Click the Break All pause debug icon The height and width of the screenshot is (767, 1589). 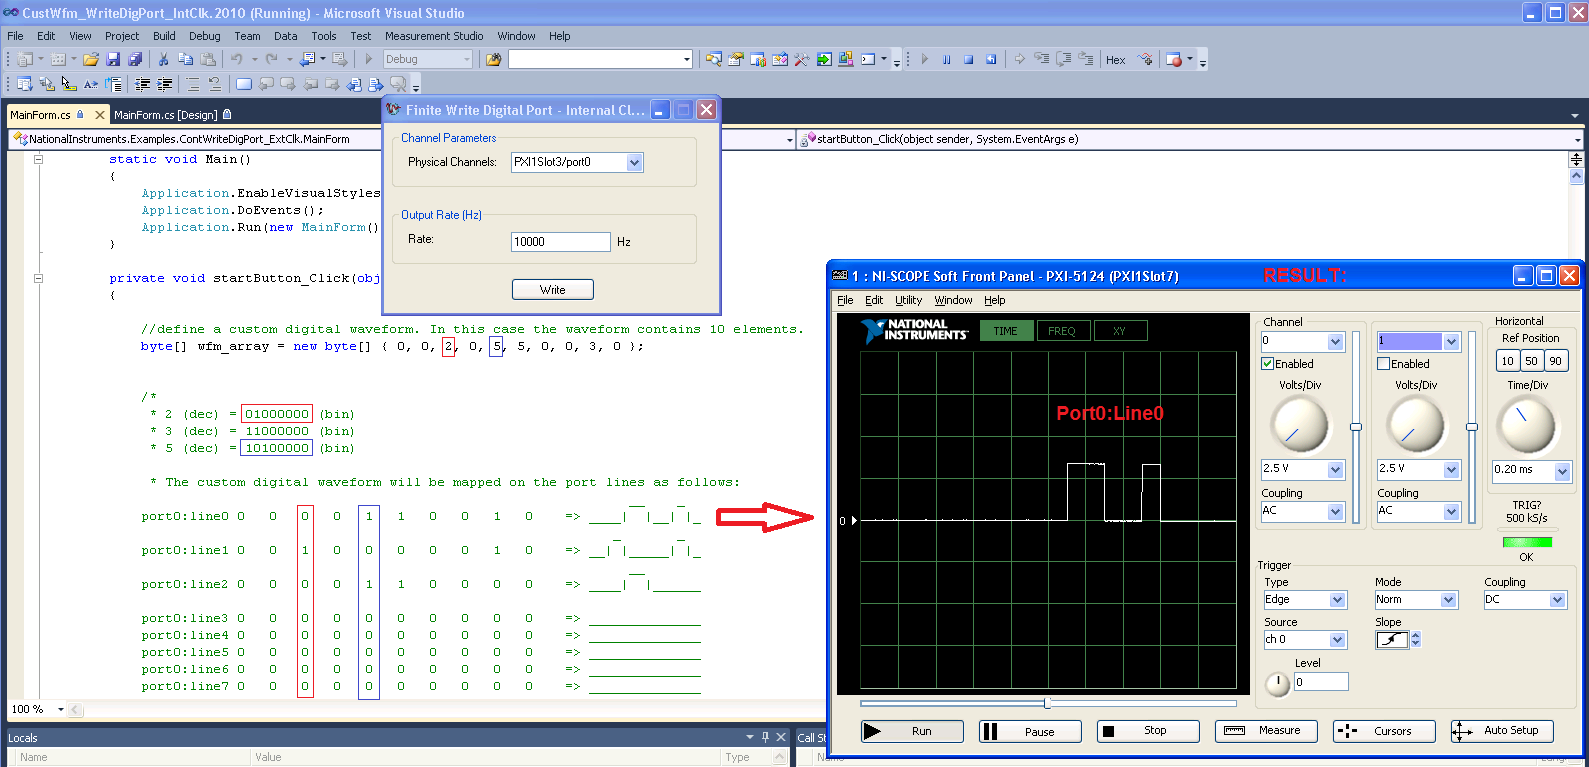[946, 59]
